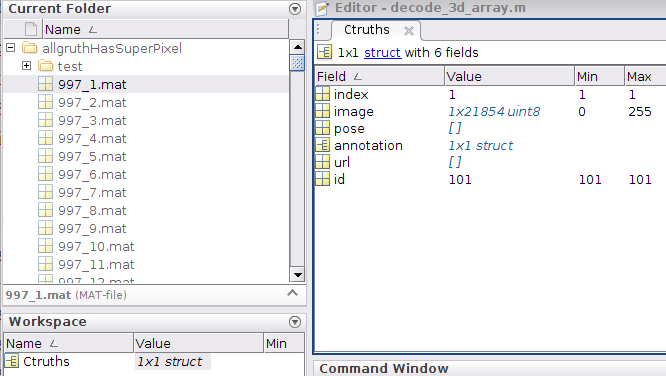666x376 pixels.
Task: Sort variable fields by Field column
Action: 379,76
